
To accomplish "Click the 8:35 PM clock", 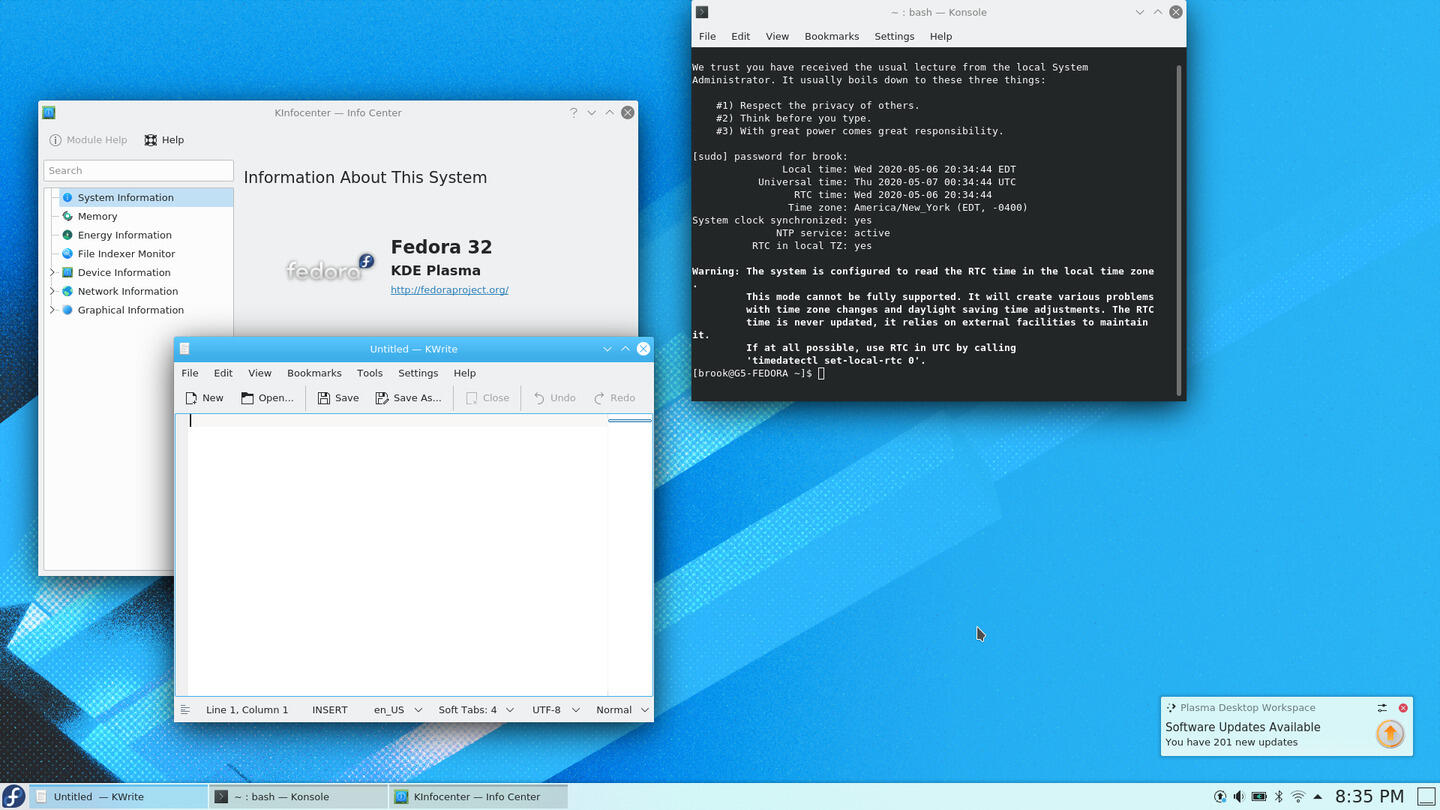I will (1370, 797).
